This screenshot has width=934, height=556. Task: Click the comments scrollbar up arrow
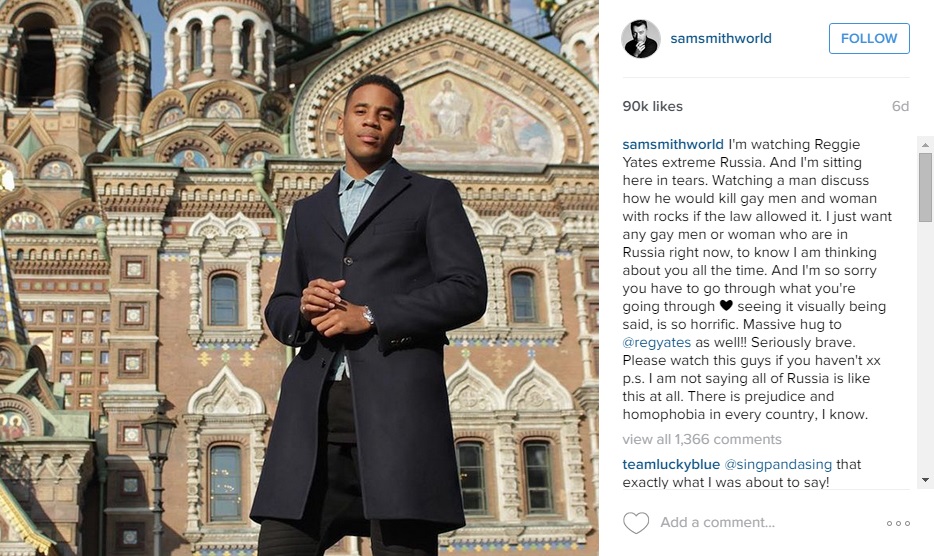925,144
